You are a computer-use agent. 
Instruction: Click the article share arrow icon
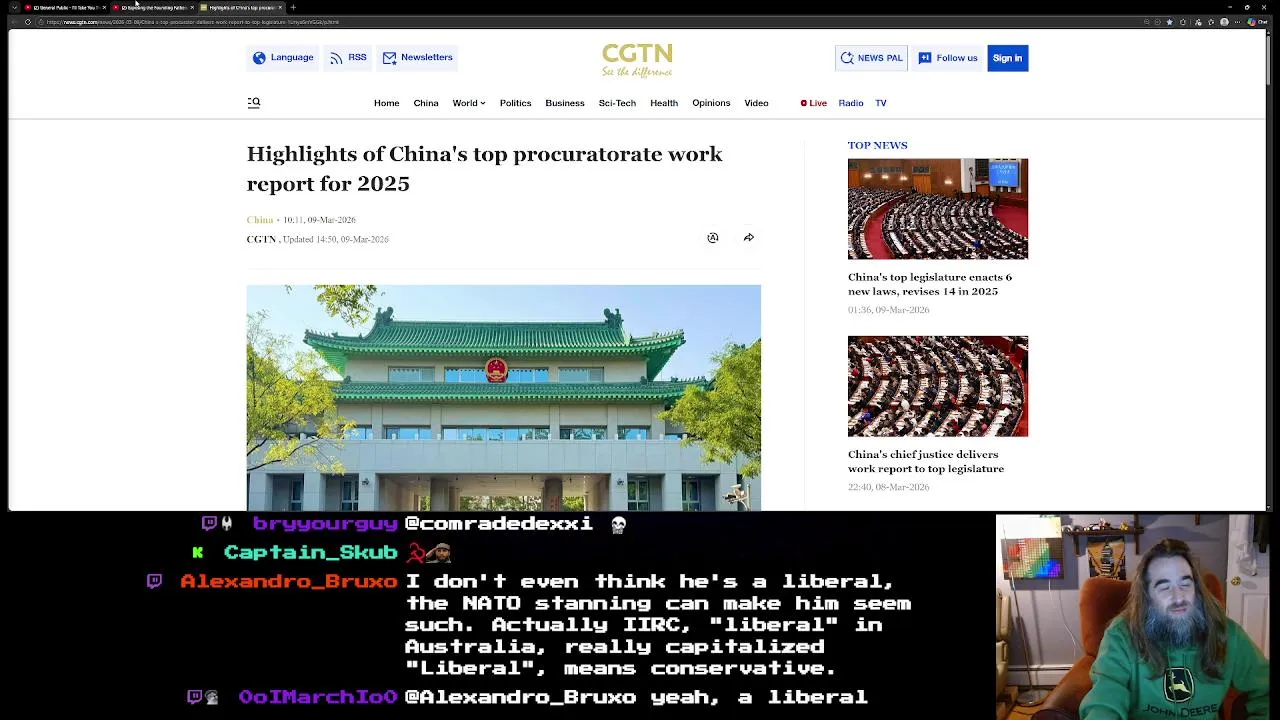pos(748,238)
